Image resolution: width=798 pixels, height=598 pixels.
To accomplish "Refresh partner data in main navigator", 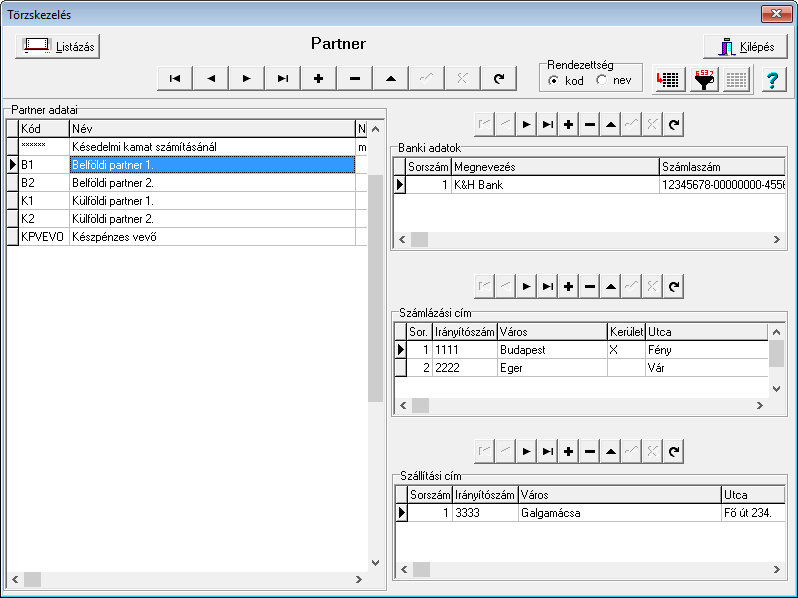I will pos(499,78).
